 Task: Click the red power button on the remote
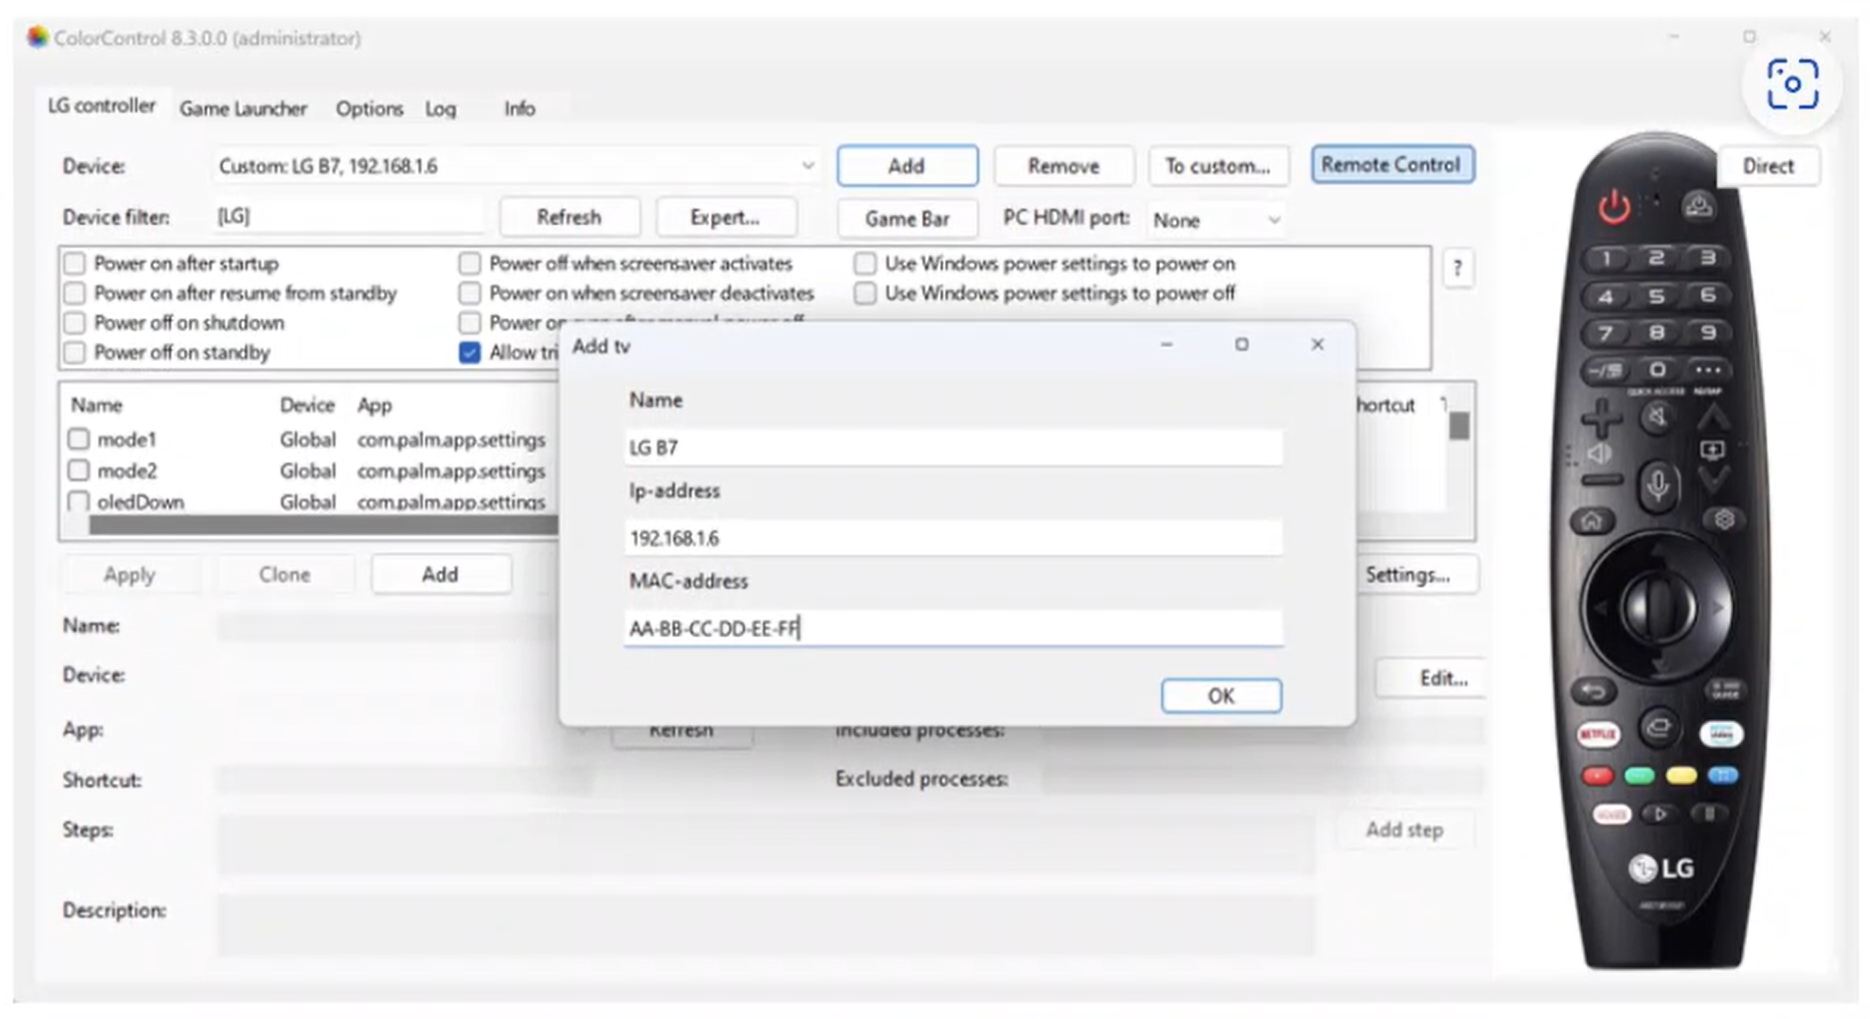1613,207
